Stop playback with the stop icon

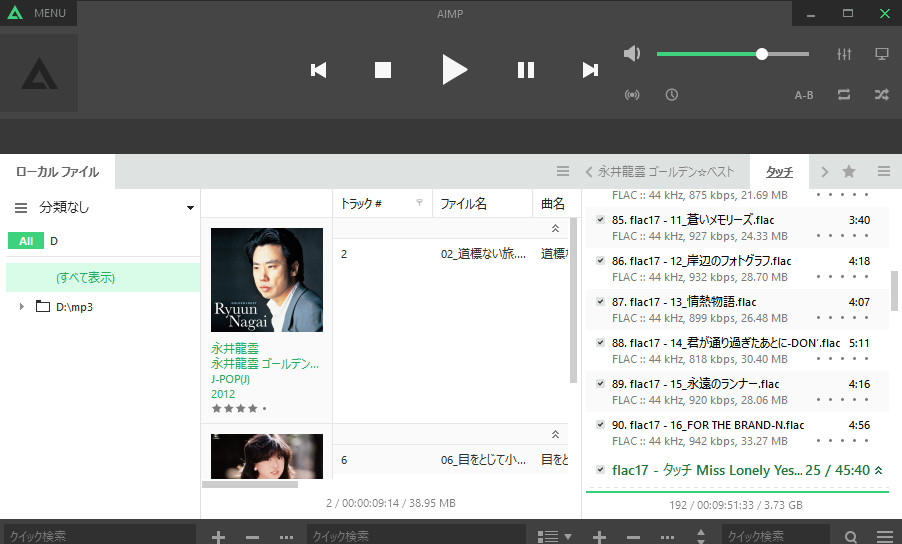383,70
